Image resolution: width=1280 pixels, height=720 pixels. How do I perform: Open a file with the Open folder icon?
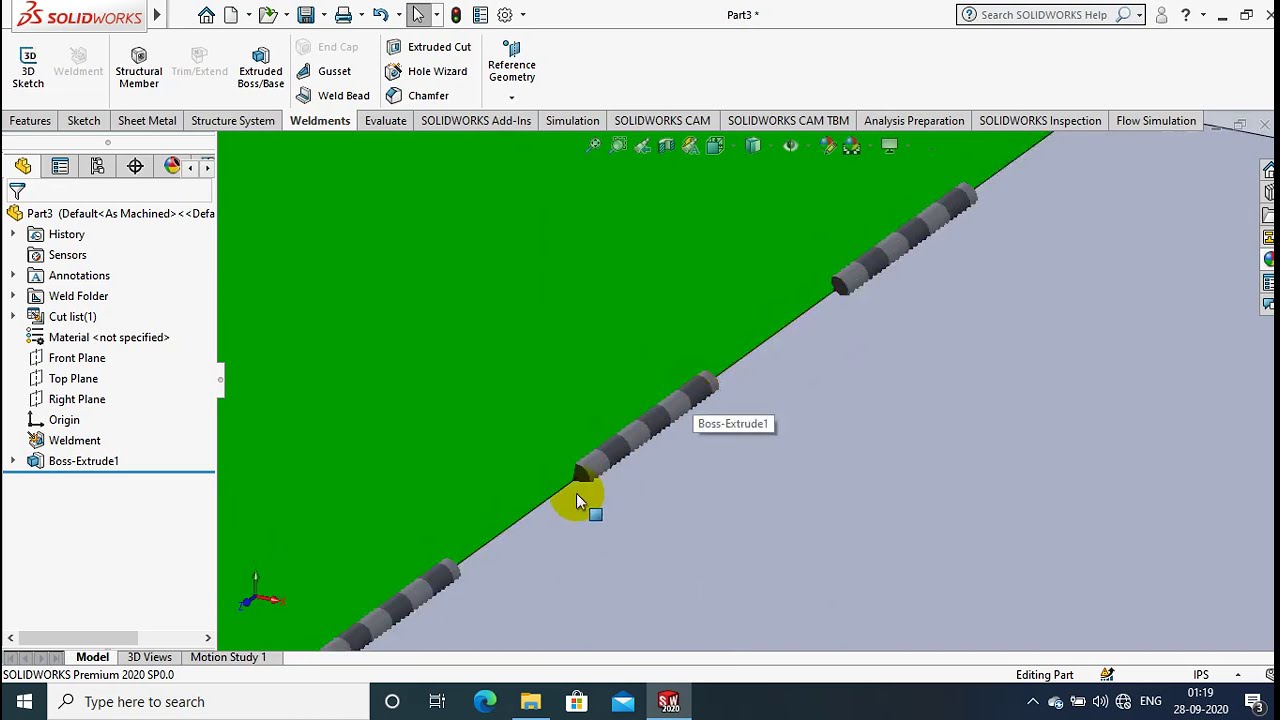[267, 15]
